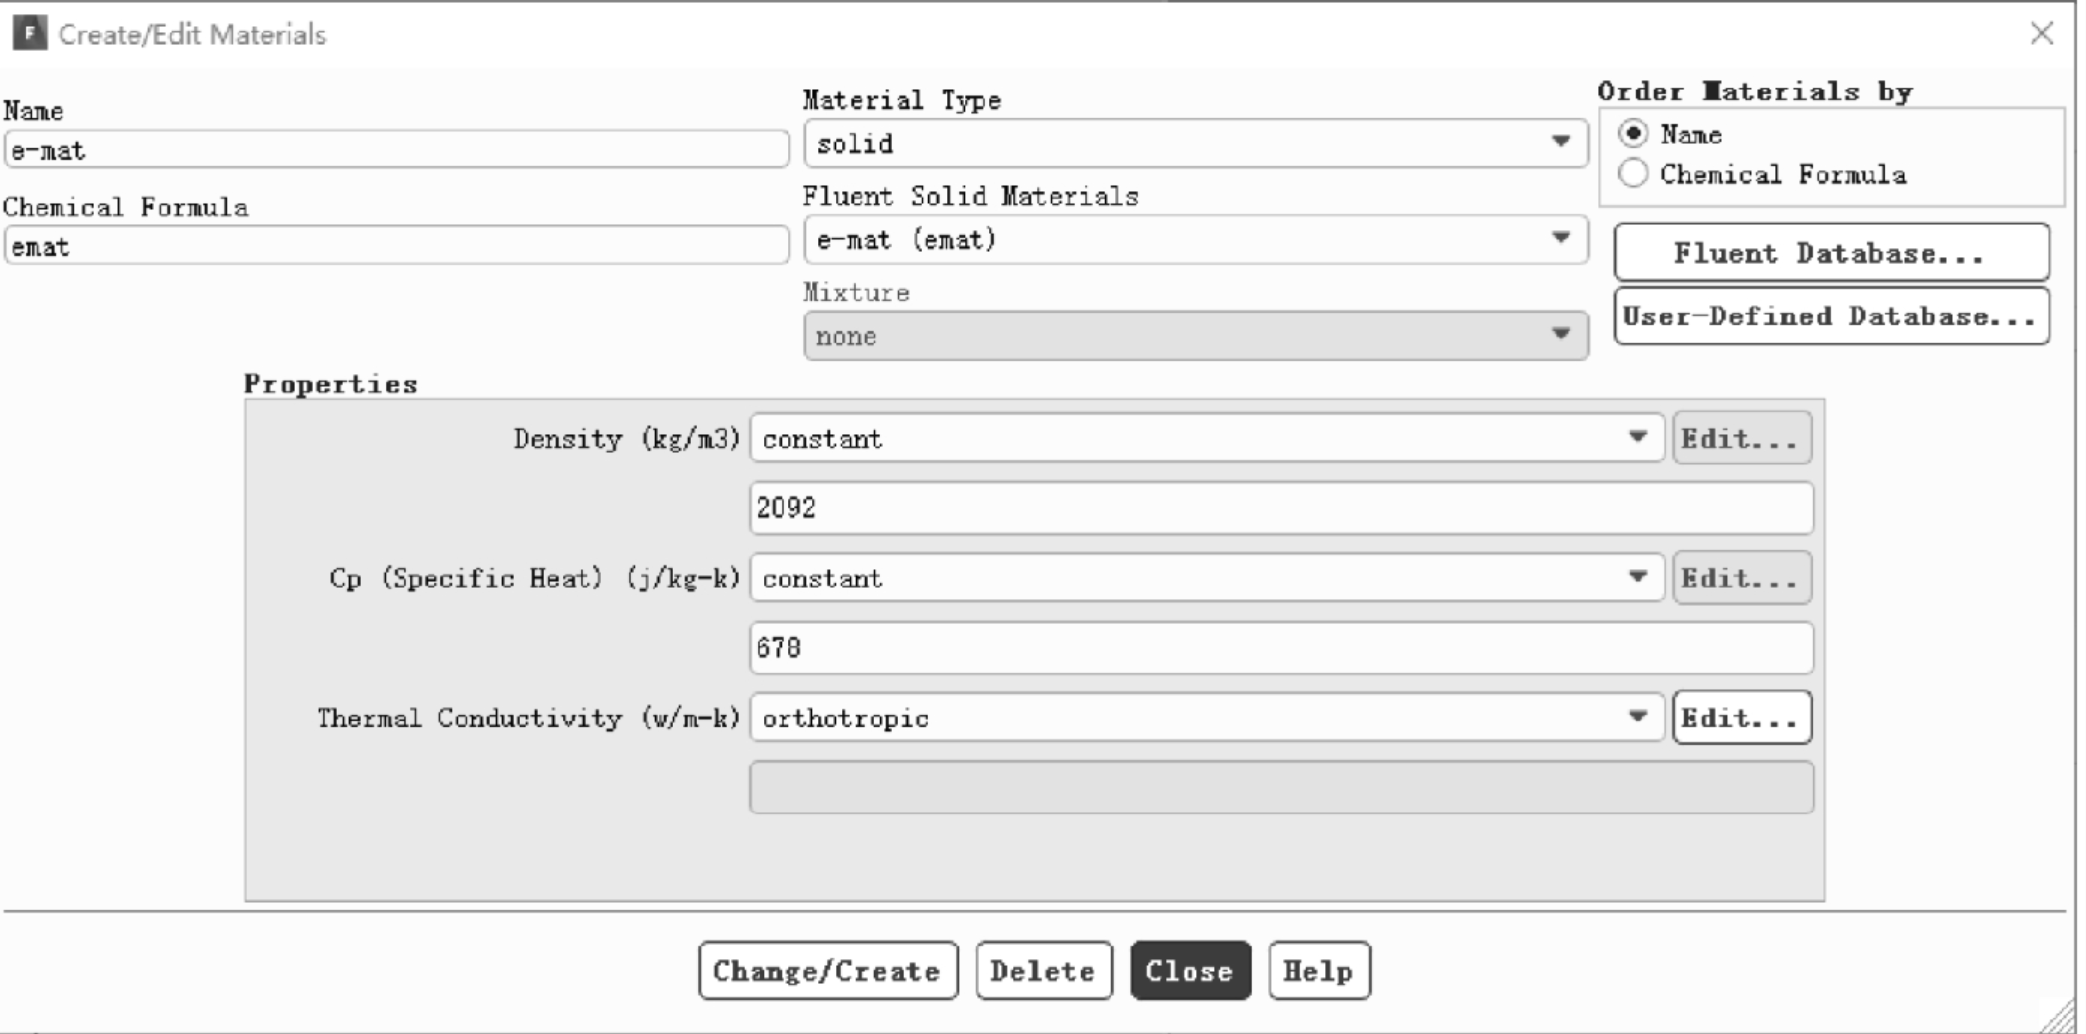The image size is (2086, 1034).
Task: Click the empty Thermal Conductivity value field
Action: (x=1281, y=787)
